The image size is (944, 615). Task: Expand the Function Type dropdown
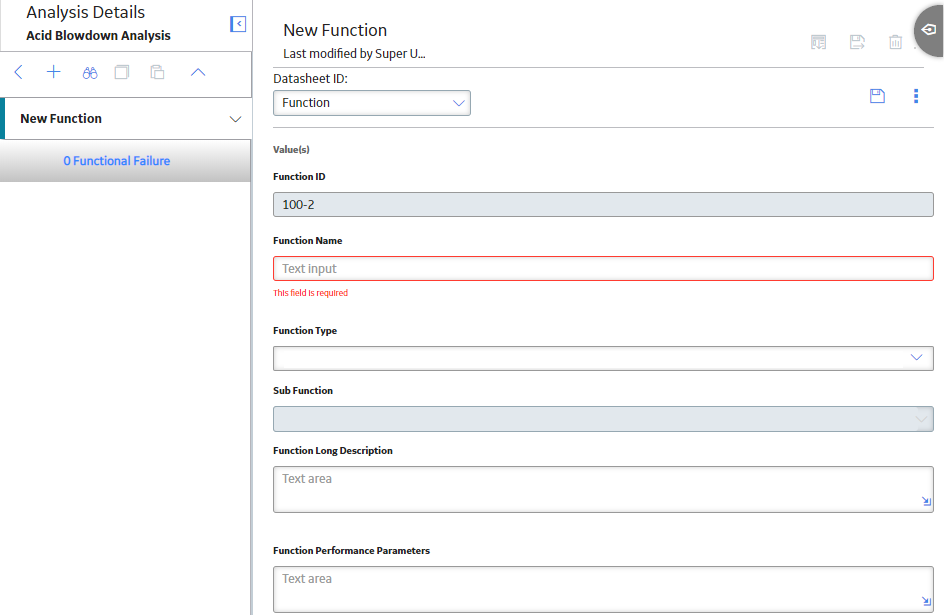coord(603,358)
